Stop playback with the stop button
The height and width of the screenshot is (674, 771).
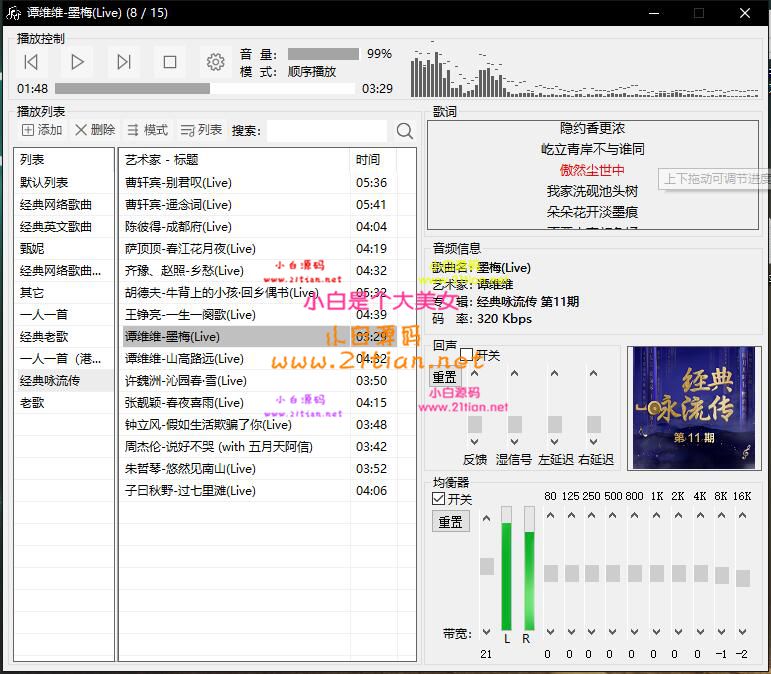point(170,62)
